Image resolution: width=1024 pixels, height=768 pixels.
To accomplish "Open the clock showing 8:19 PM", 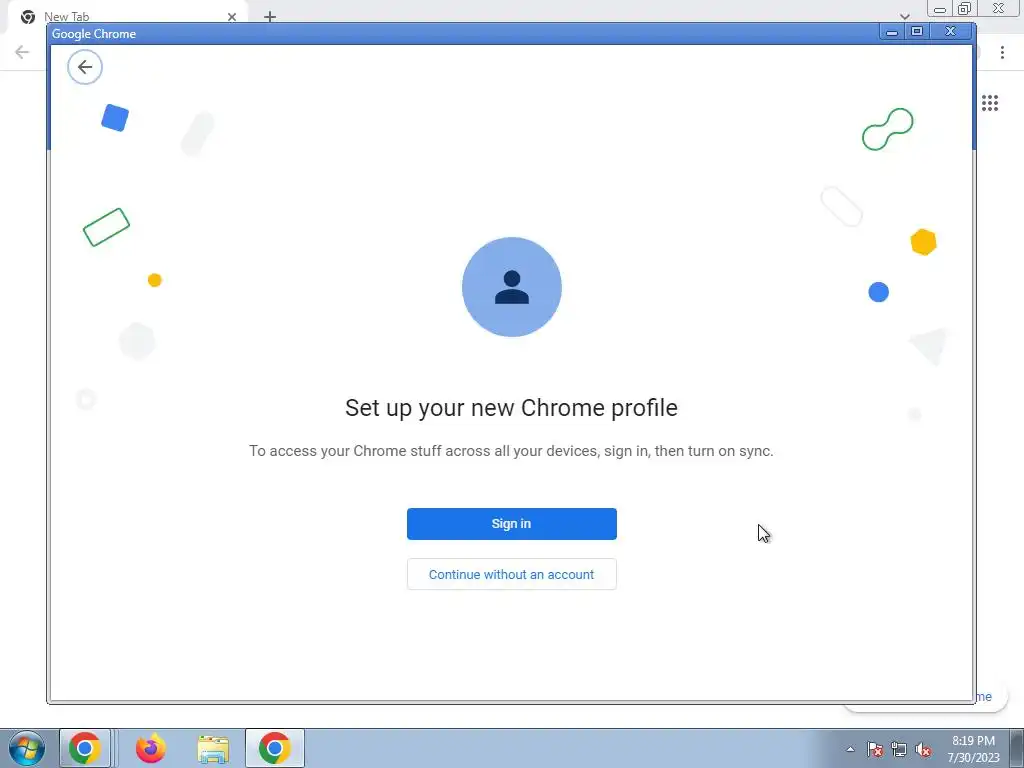I will (973, 748).
